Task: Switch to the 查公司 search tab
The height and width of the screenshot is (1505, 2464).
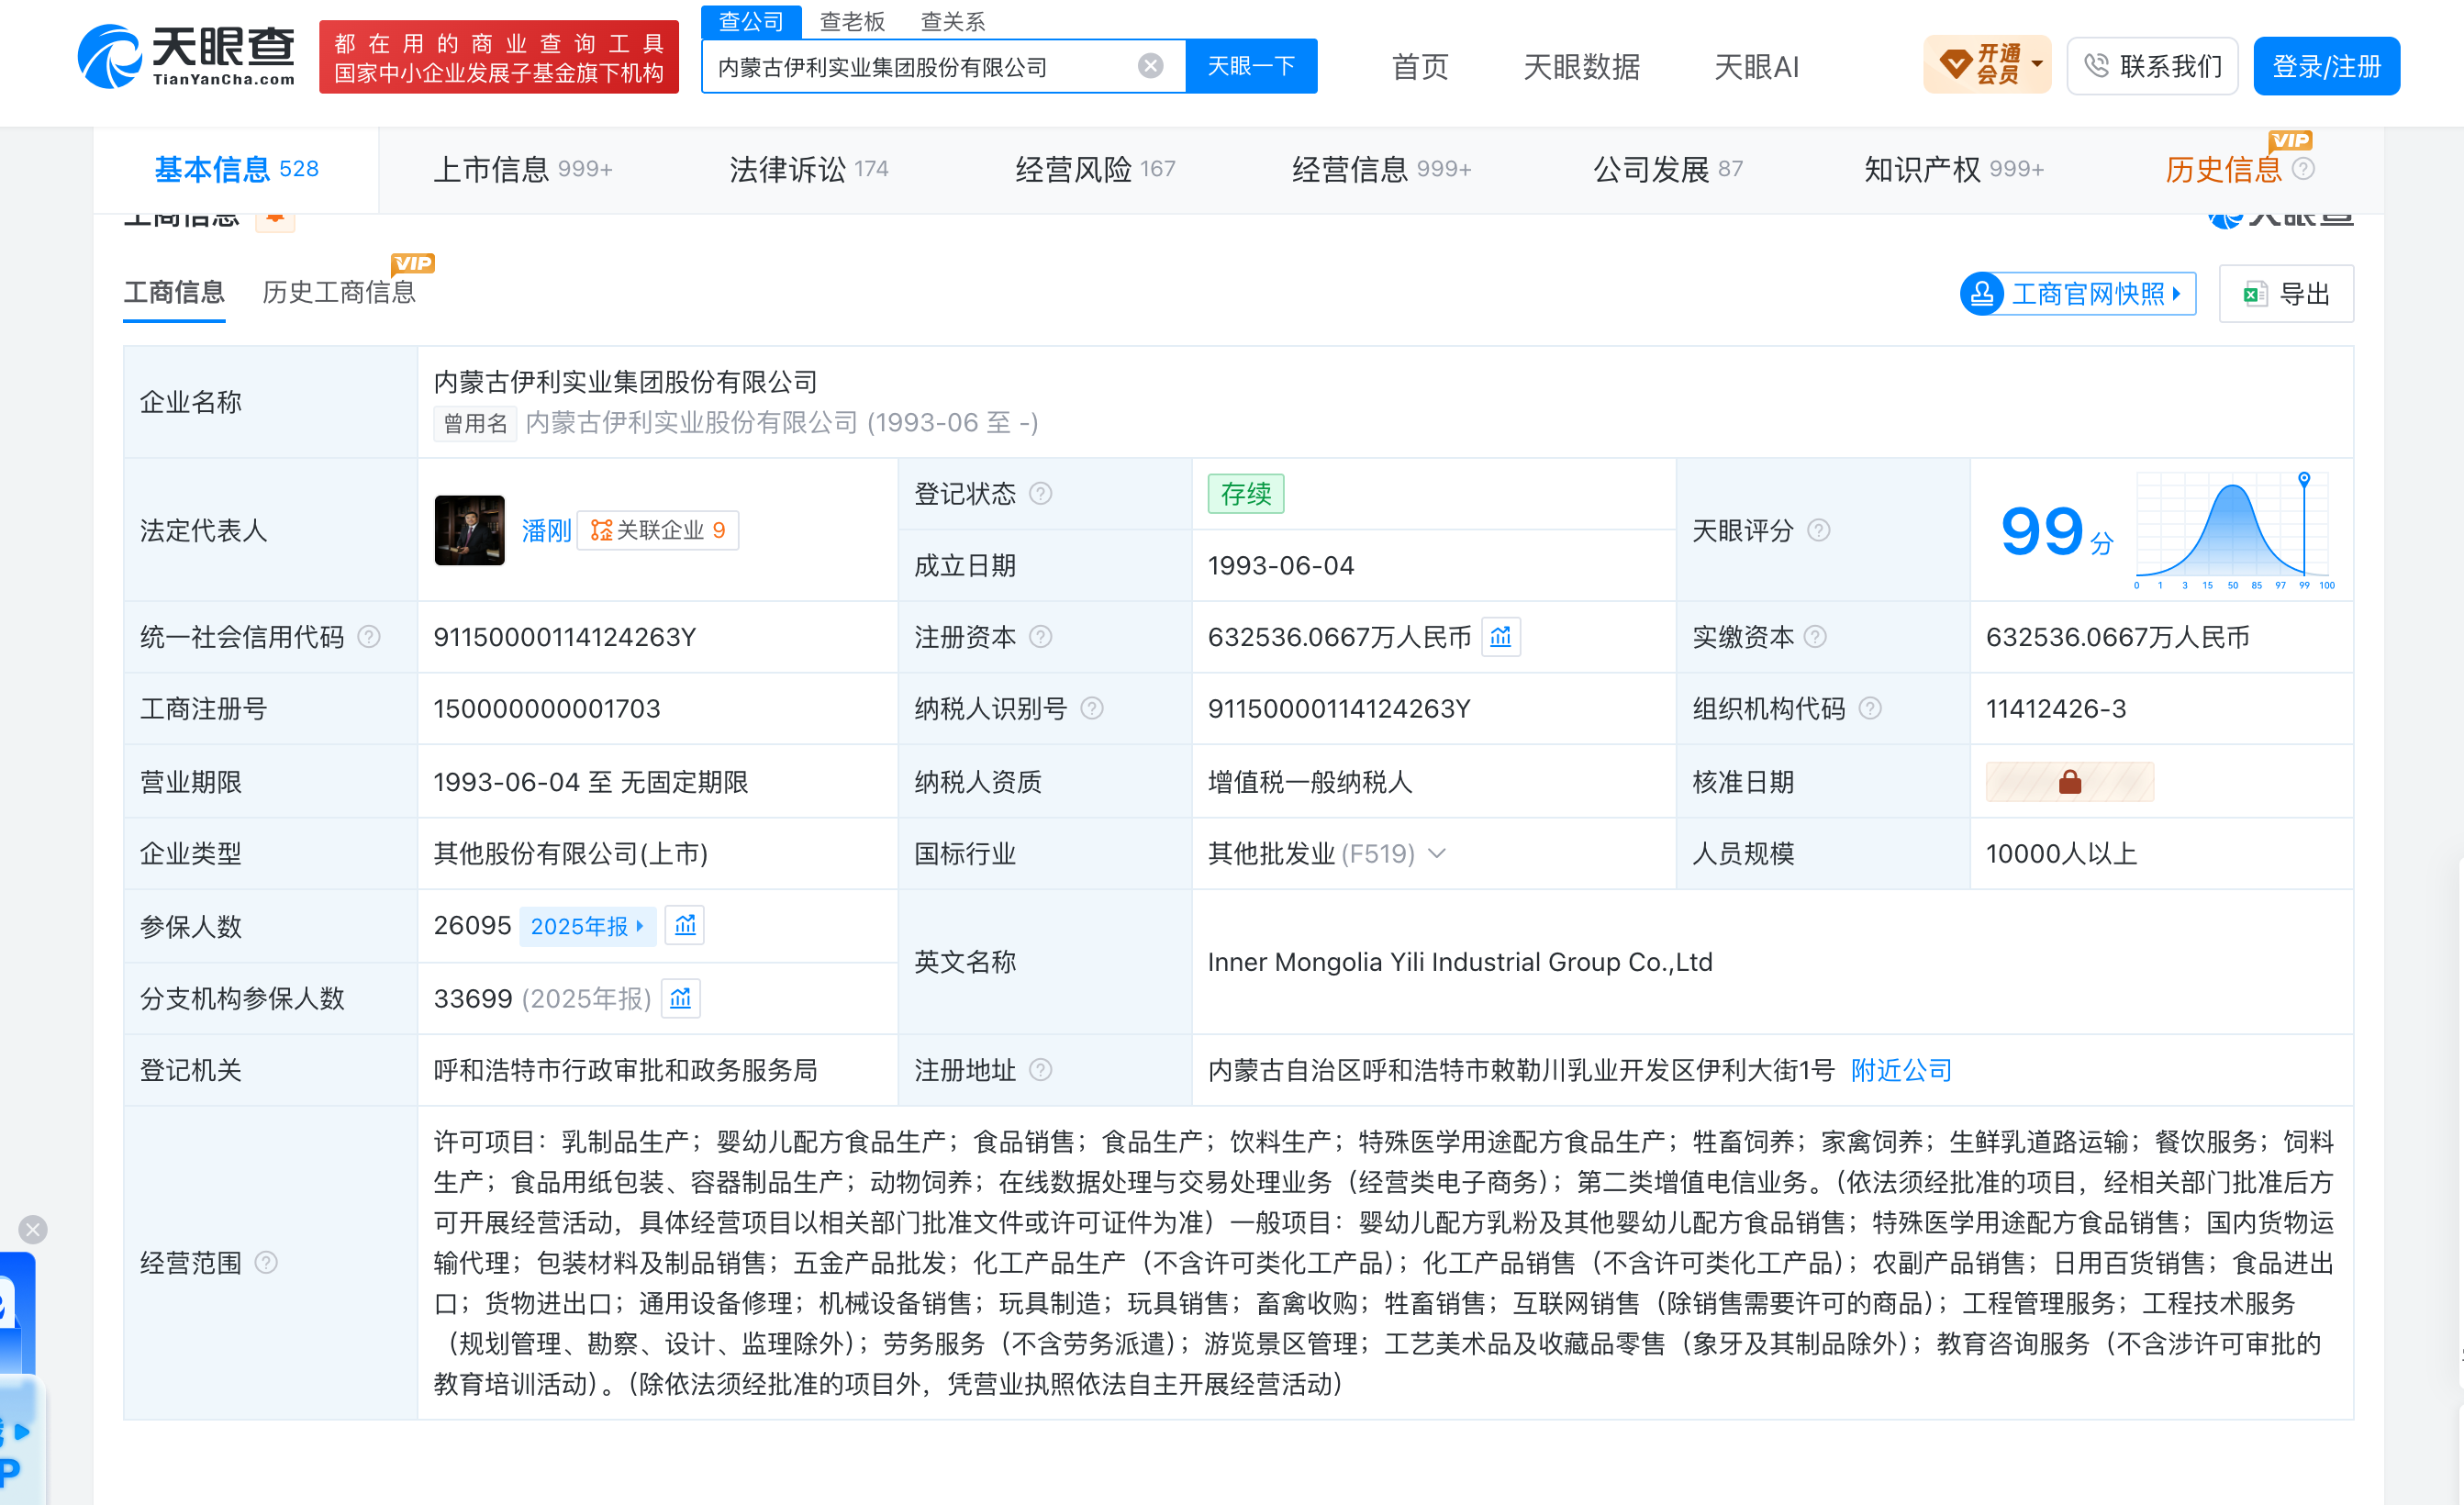Action: [751, 21]
